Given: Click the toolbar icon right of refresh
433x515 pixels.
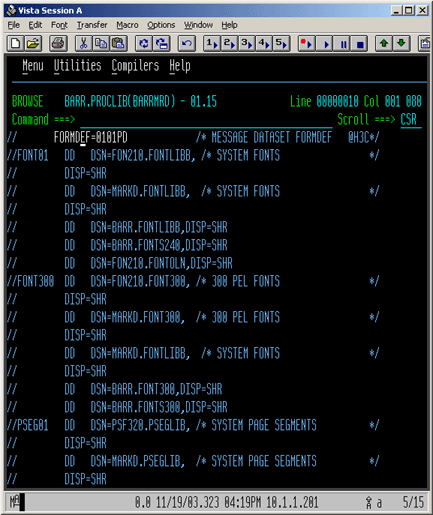Looking at the screenshot, I should [x=162, y=44].
